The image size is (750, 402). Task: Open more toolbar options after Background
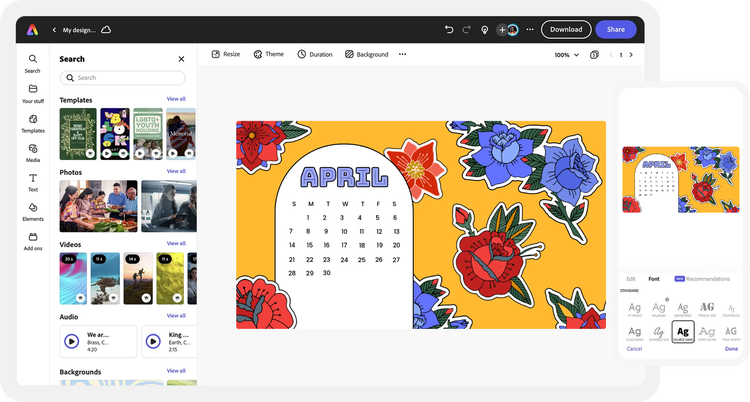[x=402, y=55]
